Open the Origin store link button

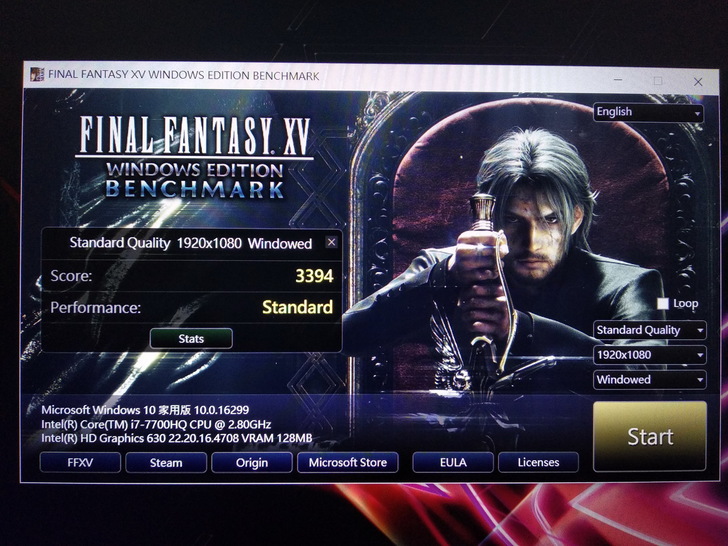pos(252,462)
